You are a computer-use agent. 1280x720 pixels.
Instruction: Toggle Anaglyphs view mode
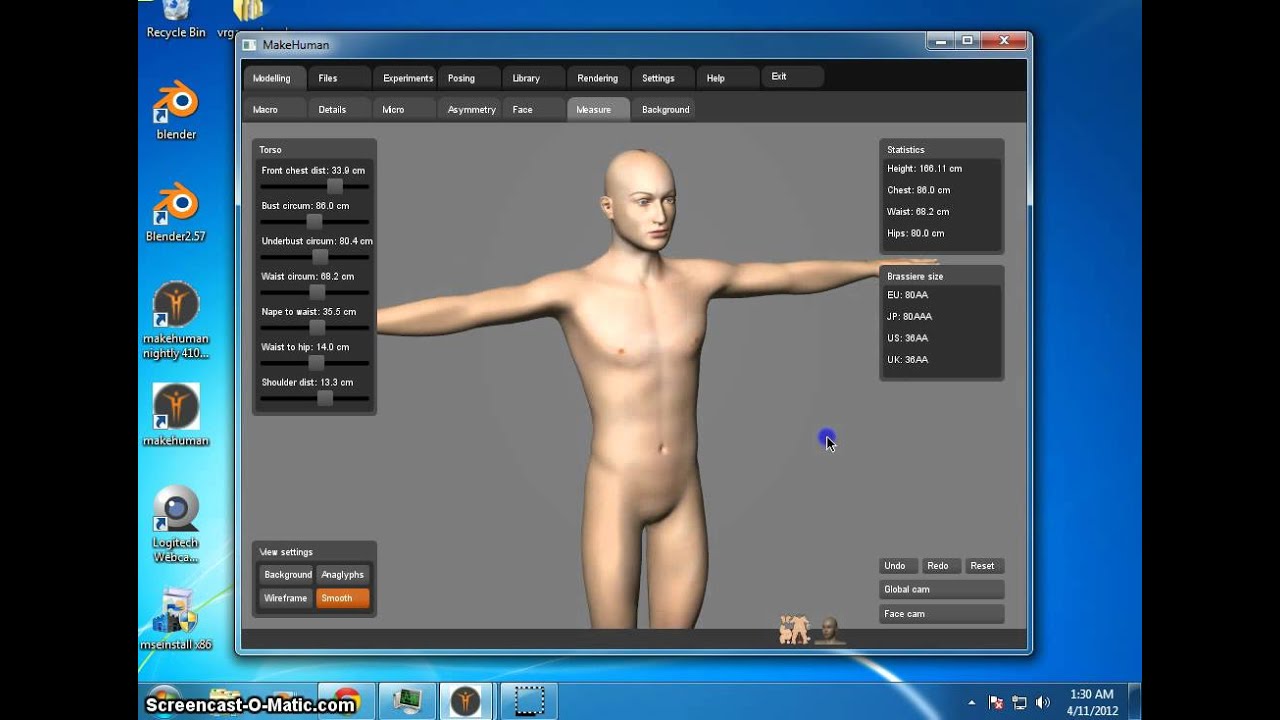(x=343, y=575)
